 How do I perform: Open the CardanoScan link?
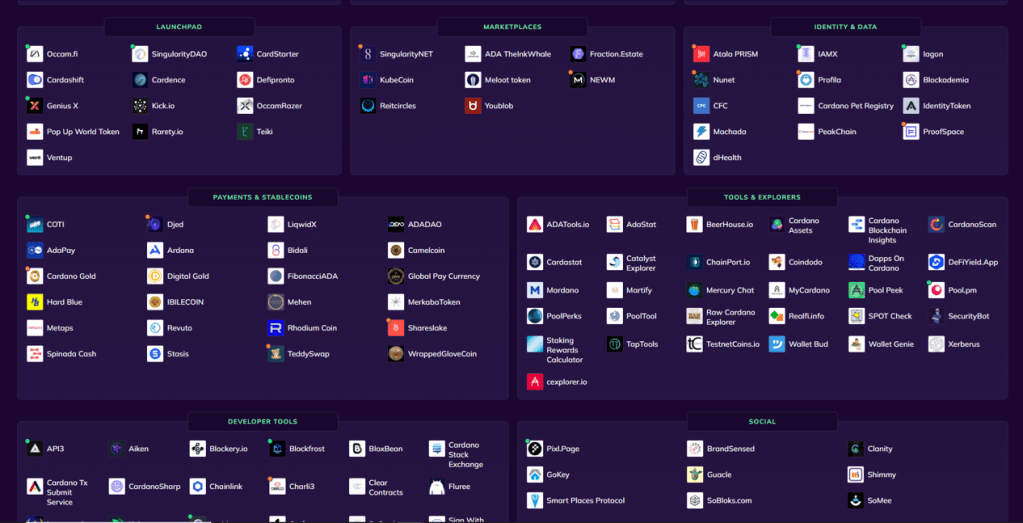pos(971,225)
